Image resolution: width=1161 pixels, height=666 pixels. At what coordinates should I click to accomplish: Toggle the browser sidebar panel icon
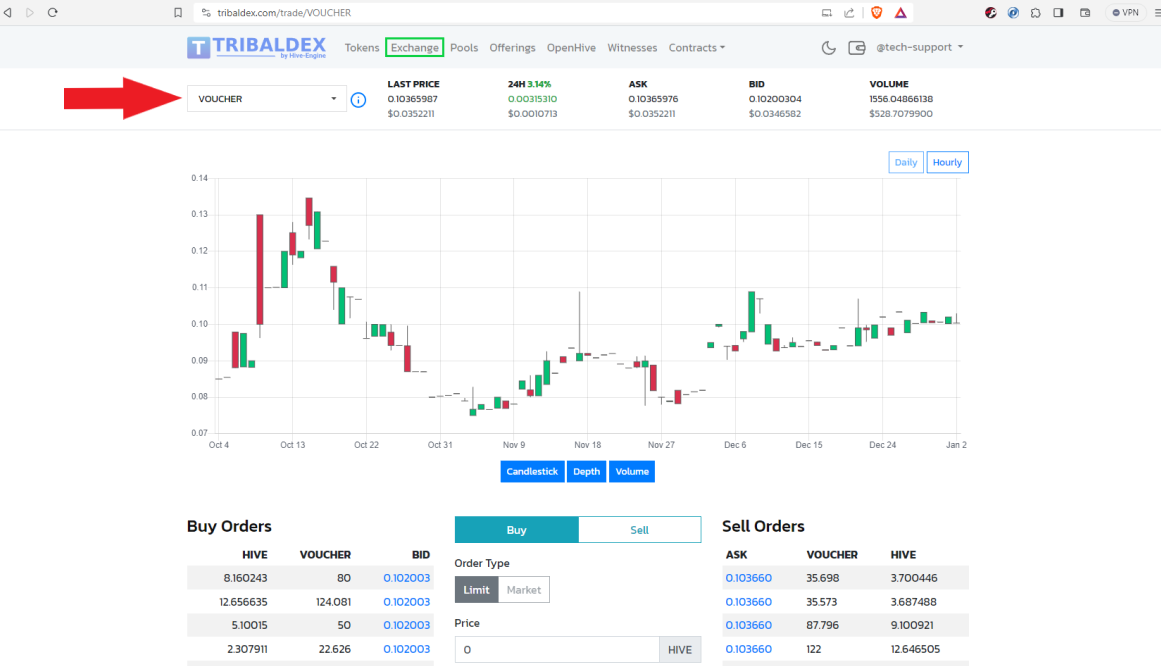(1058, 13)
